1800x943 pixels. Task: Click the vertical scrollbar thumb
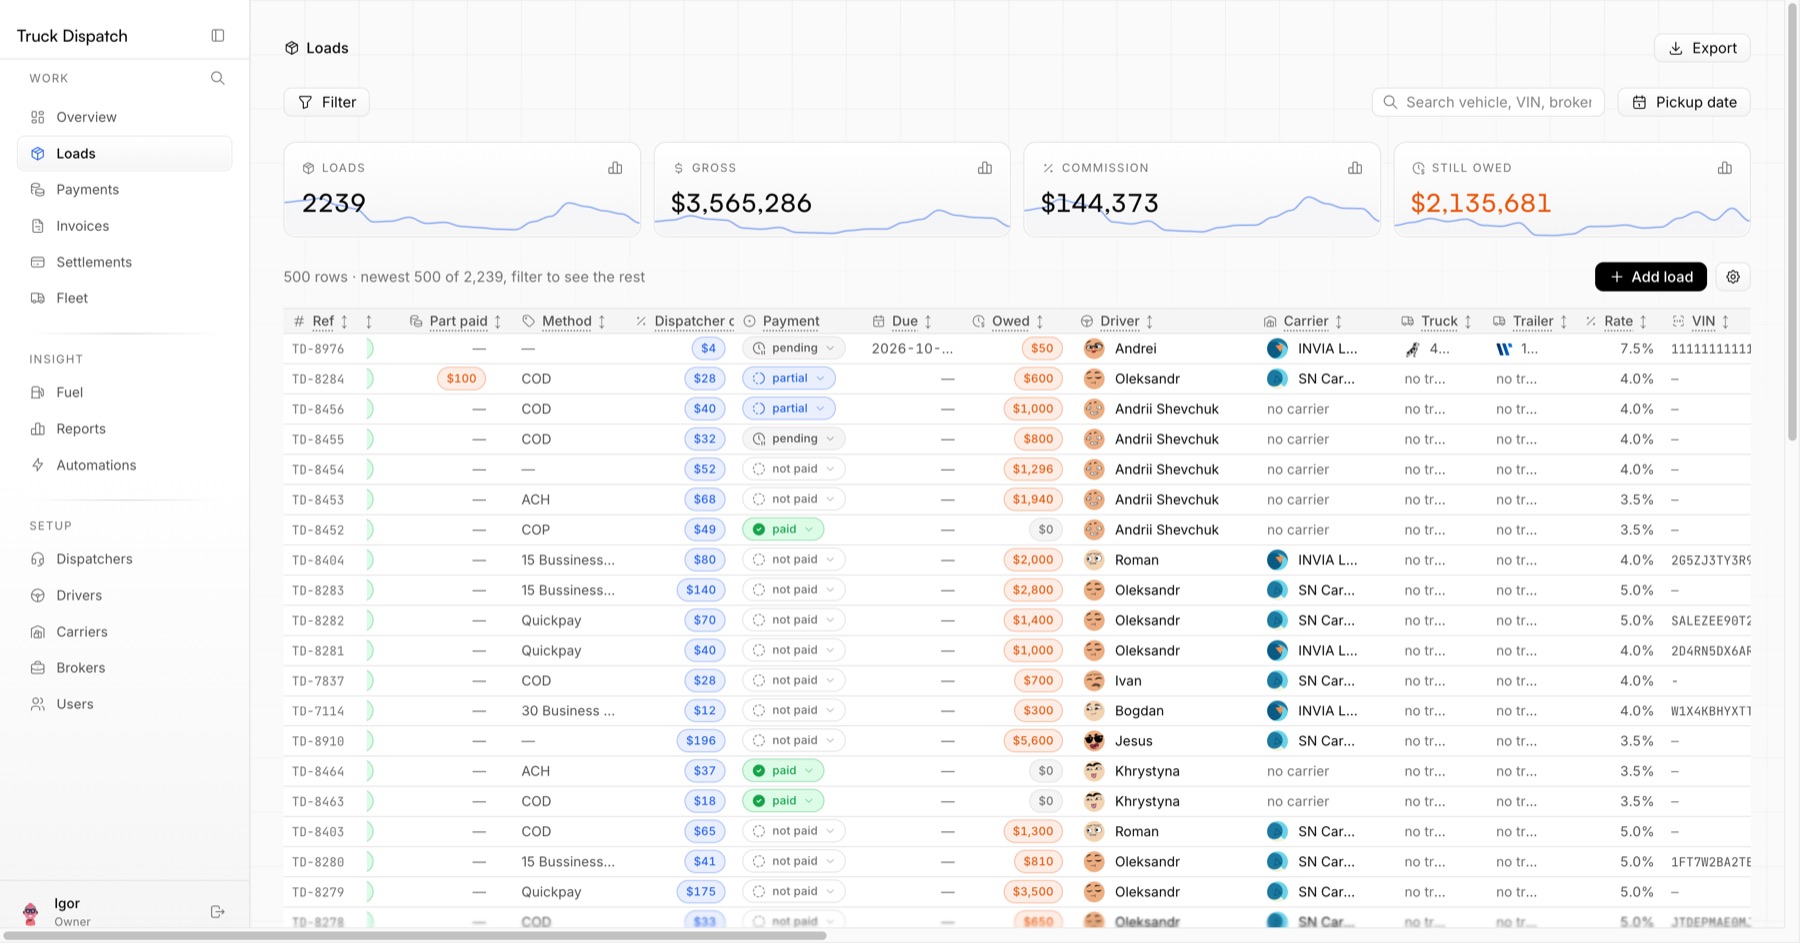(x=1793, y=220)
